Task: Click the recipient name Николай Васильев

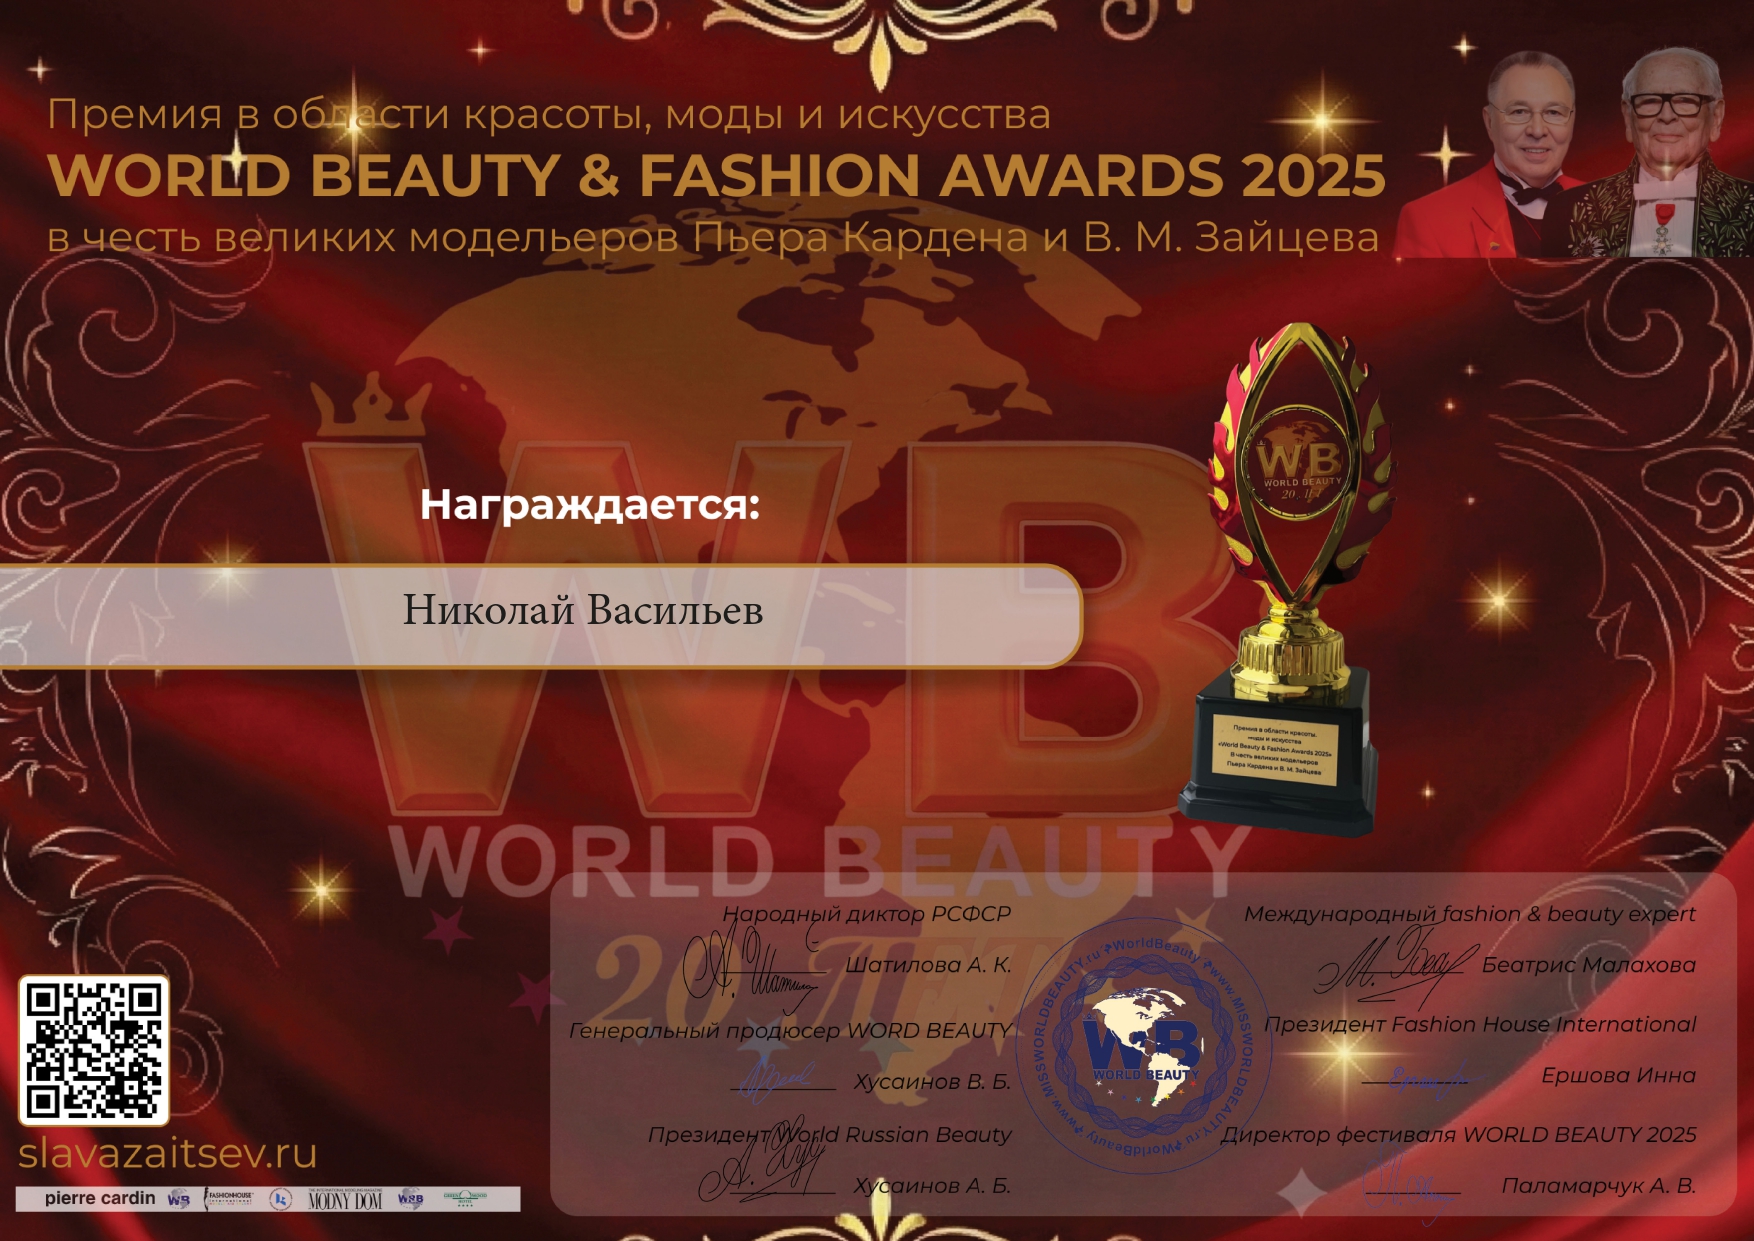Action: (583, 610)
